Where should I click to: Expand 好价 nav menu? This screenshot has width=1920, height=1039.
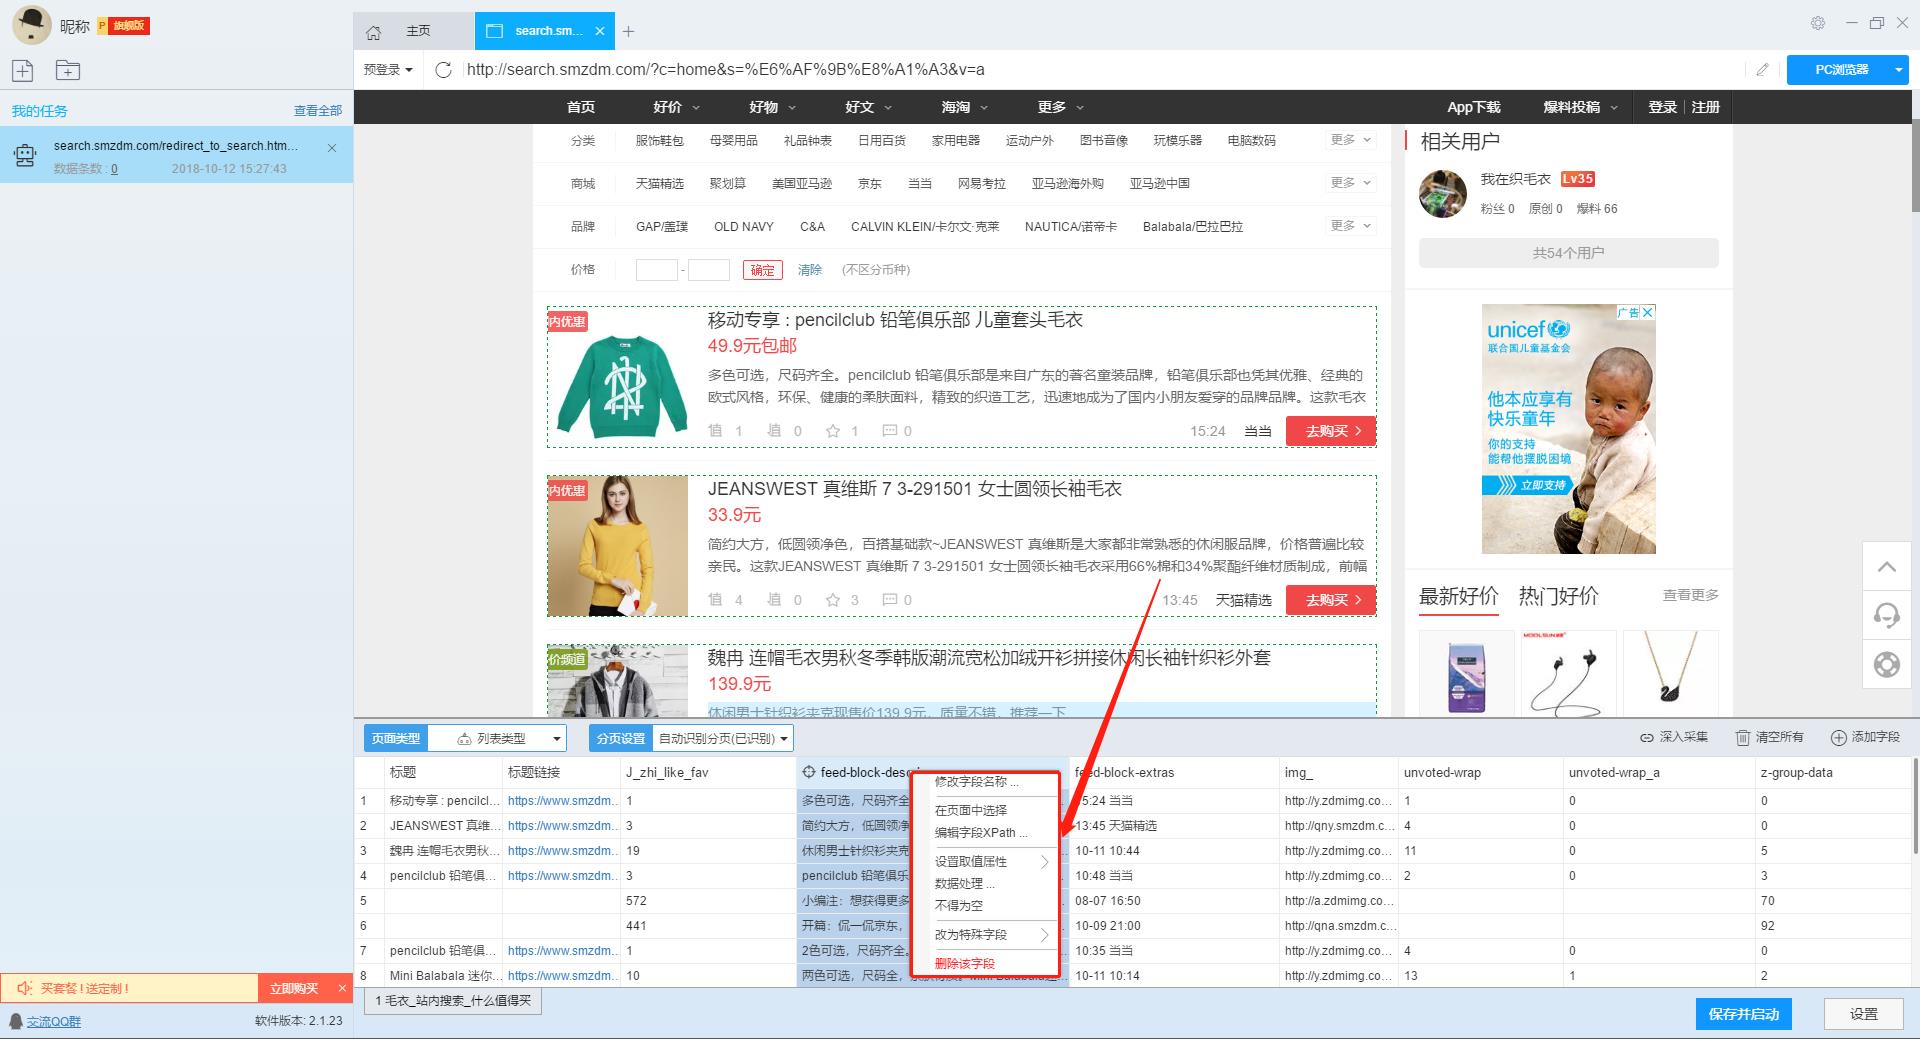[677, 107]
